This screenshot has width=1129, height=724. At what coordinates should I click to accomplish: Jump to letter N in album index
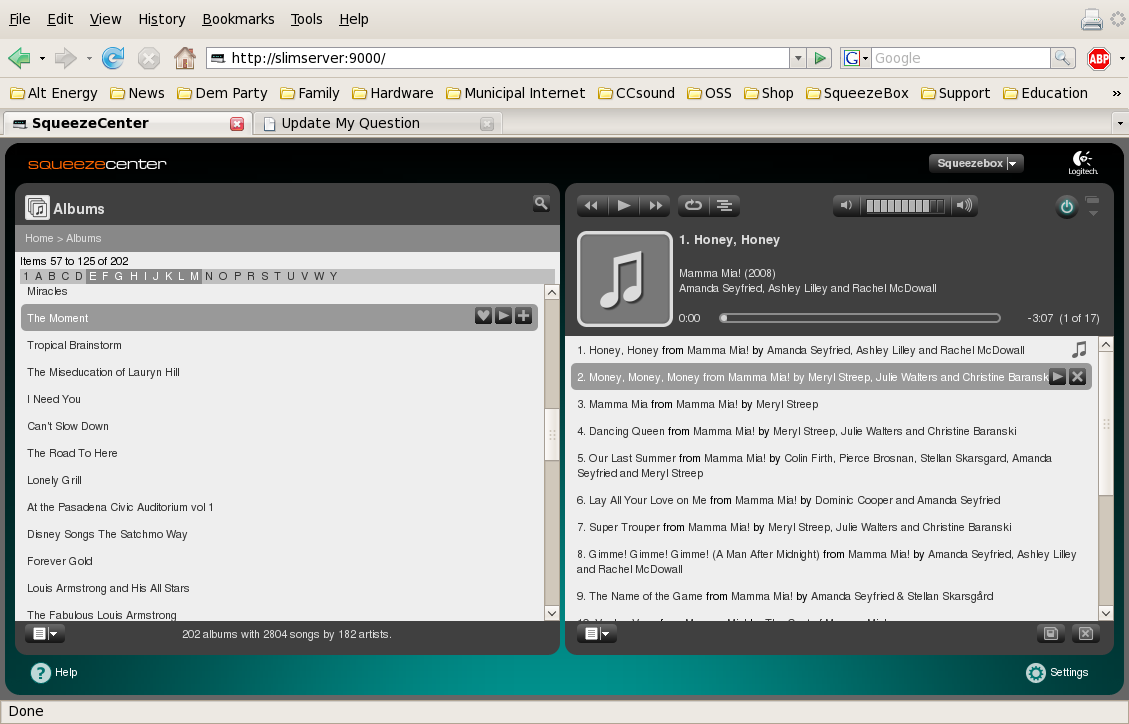tap(209, 276)
